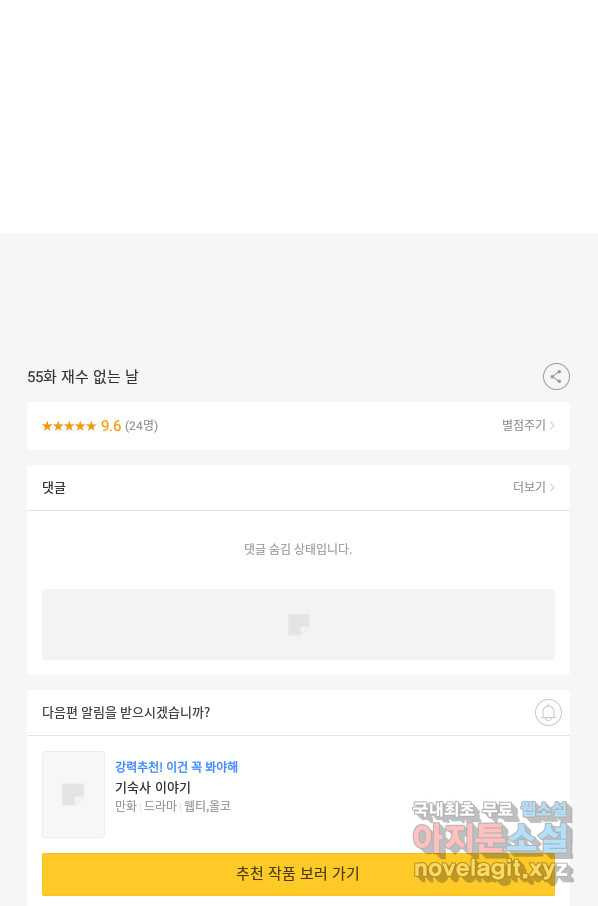Click the 55화 재수 없는 날 title
This screenshot has width=598, height=906.
tap(83, 377)
